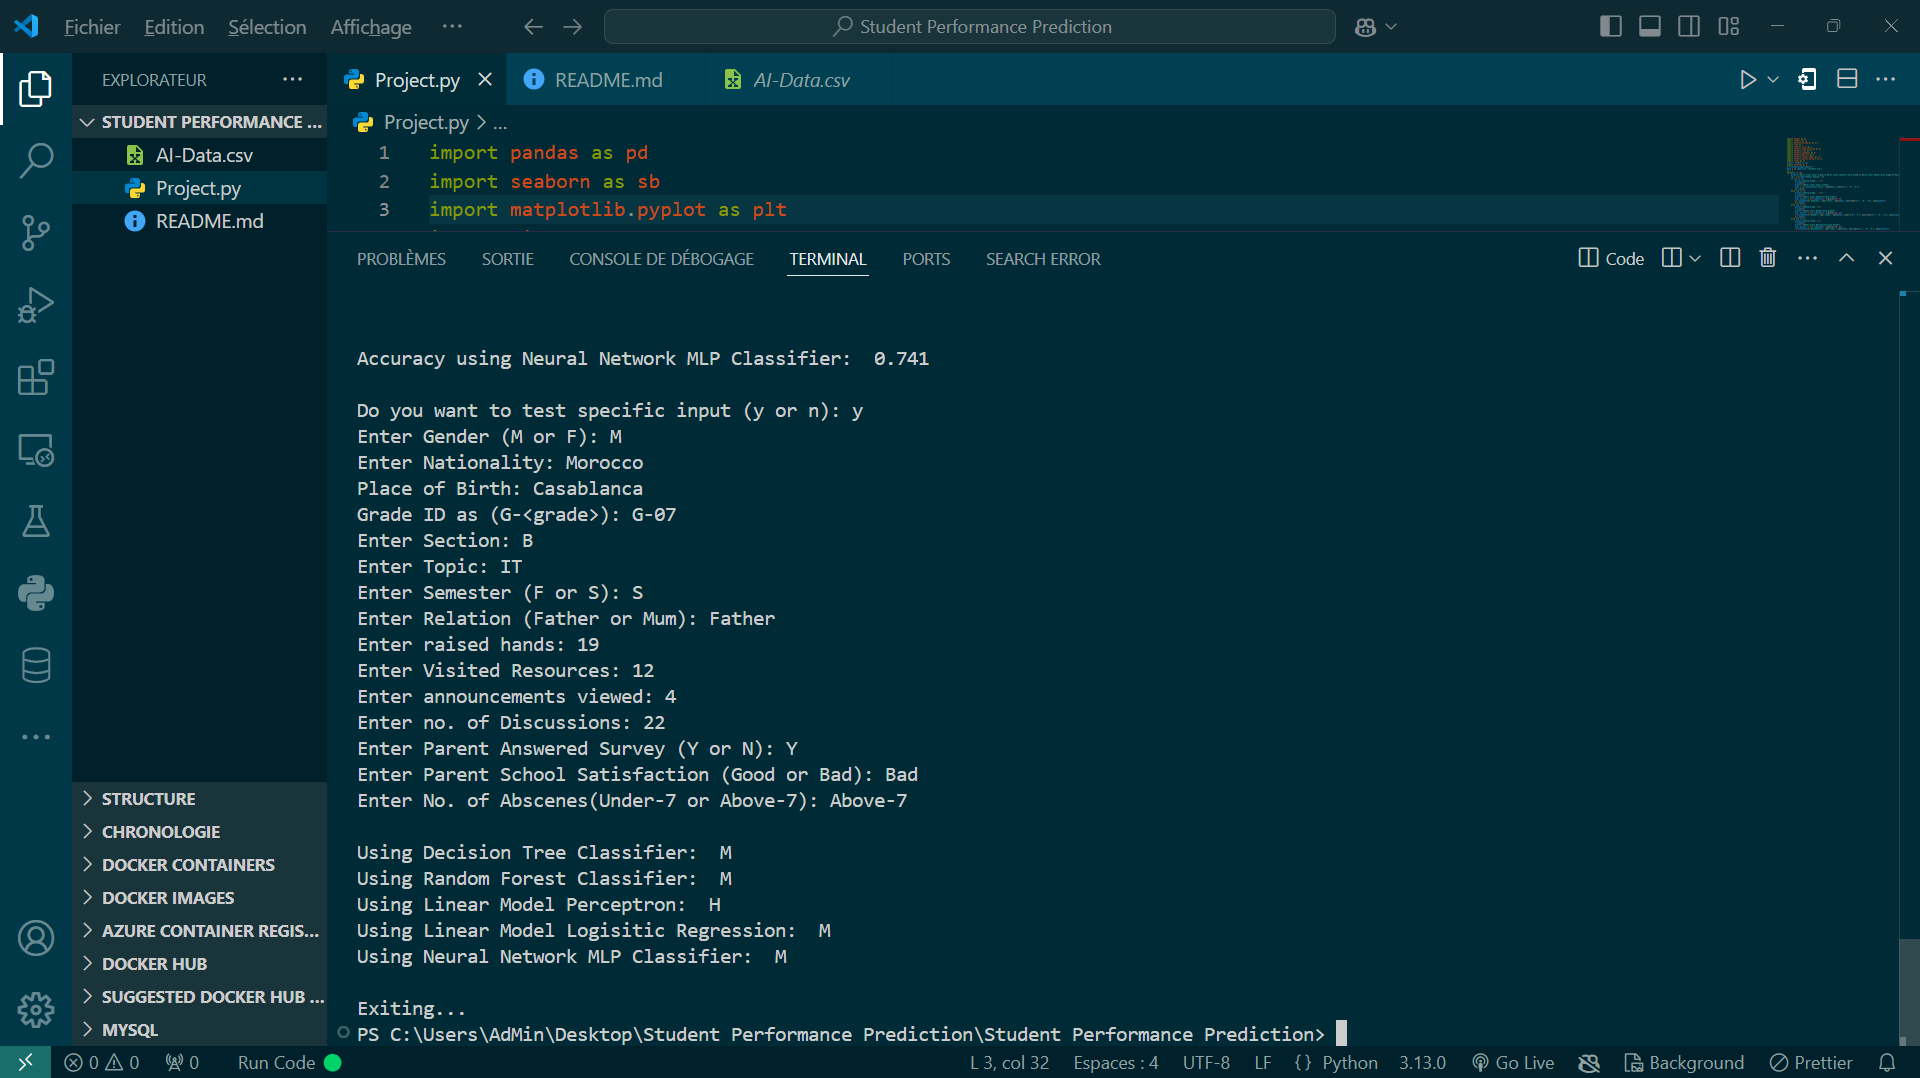The width and height of the screenshot is (1920, 1078).
Task: Open Explorer views and more actions
Action: [x=292, y=80]
